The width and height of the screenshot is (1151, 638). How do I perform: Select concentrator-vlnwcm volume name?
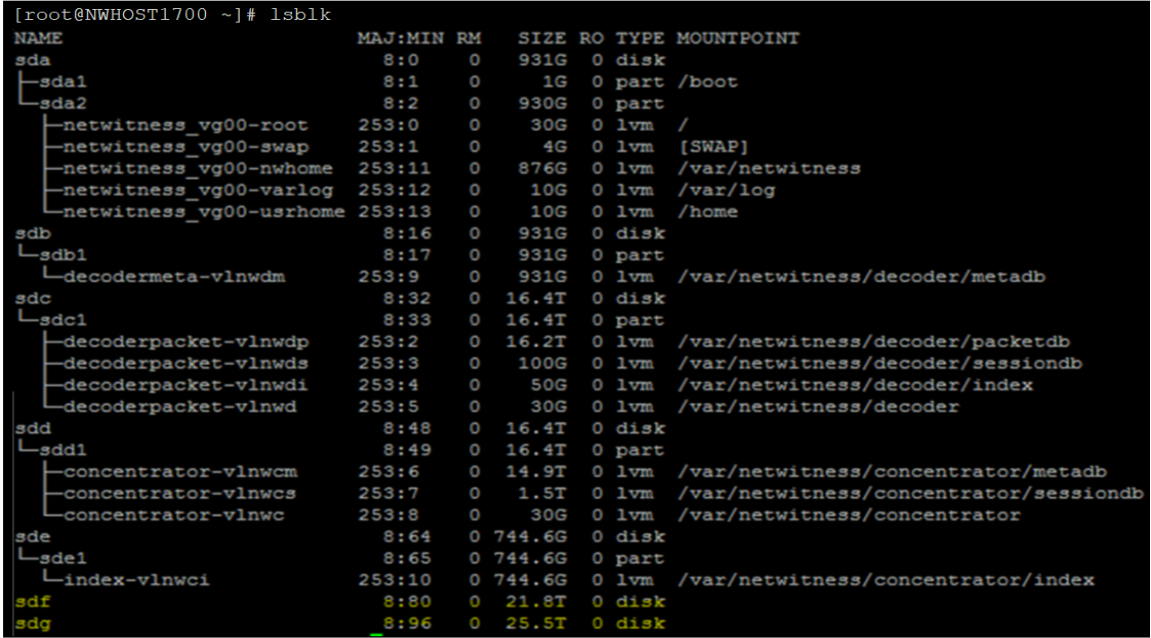pyautogui.click(x=180, y=471)
